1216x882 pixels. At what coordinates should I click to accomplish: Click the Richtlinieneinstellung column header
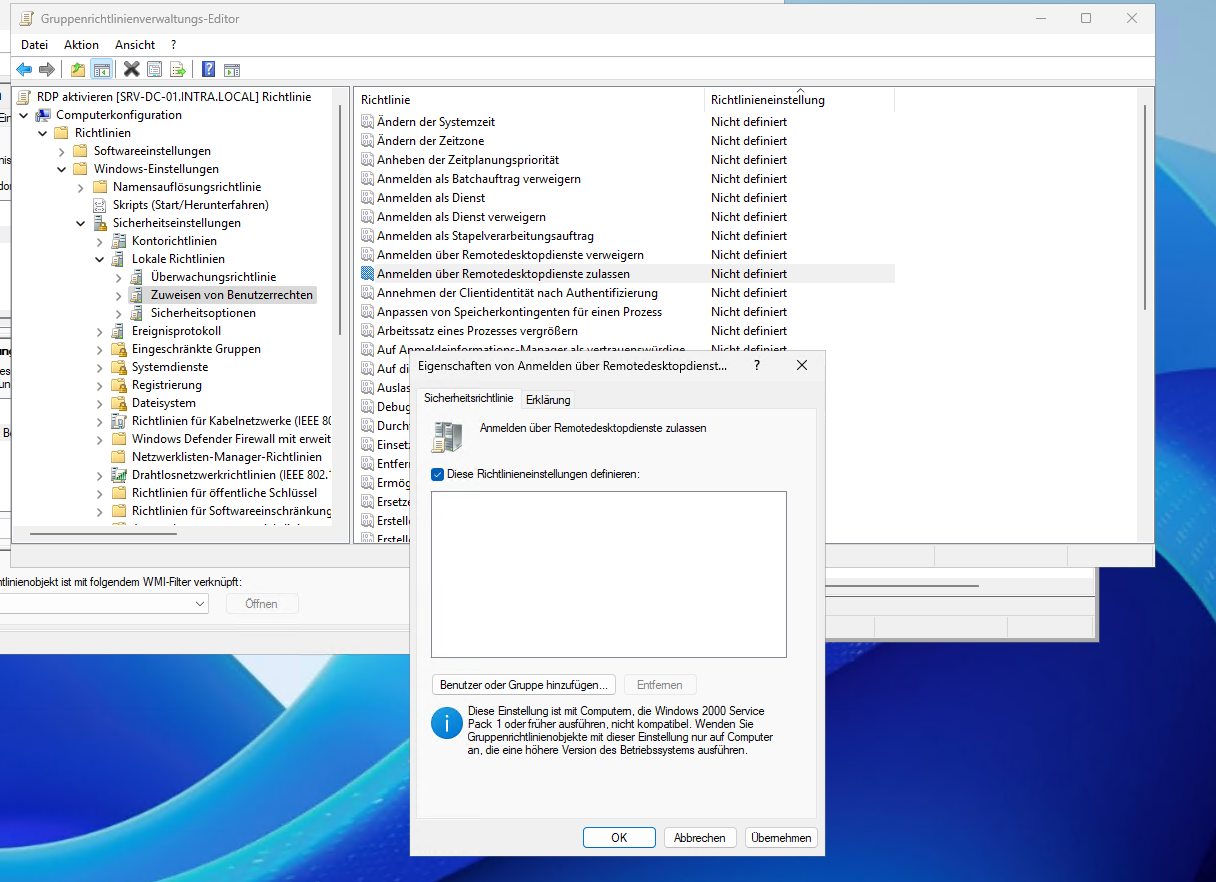click(x=767, y=100)
